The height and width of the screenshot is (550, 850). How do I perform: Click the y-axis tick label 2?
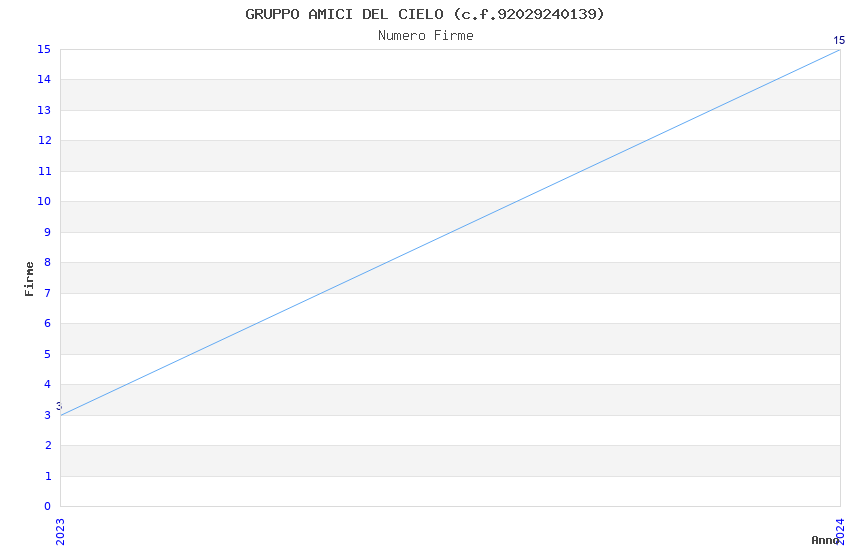[x=47, y=446]
